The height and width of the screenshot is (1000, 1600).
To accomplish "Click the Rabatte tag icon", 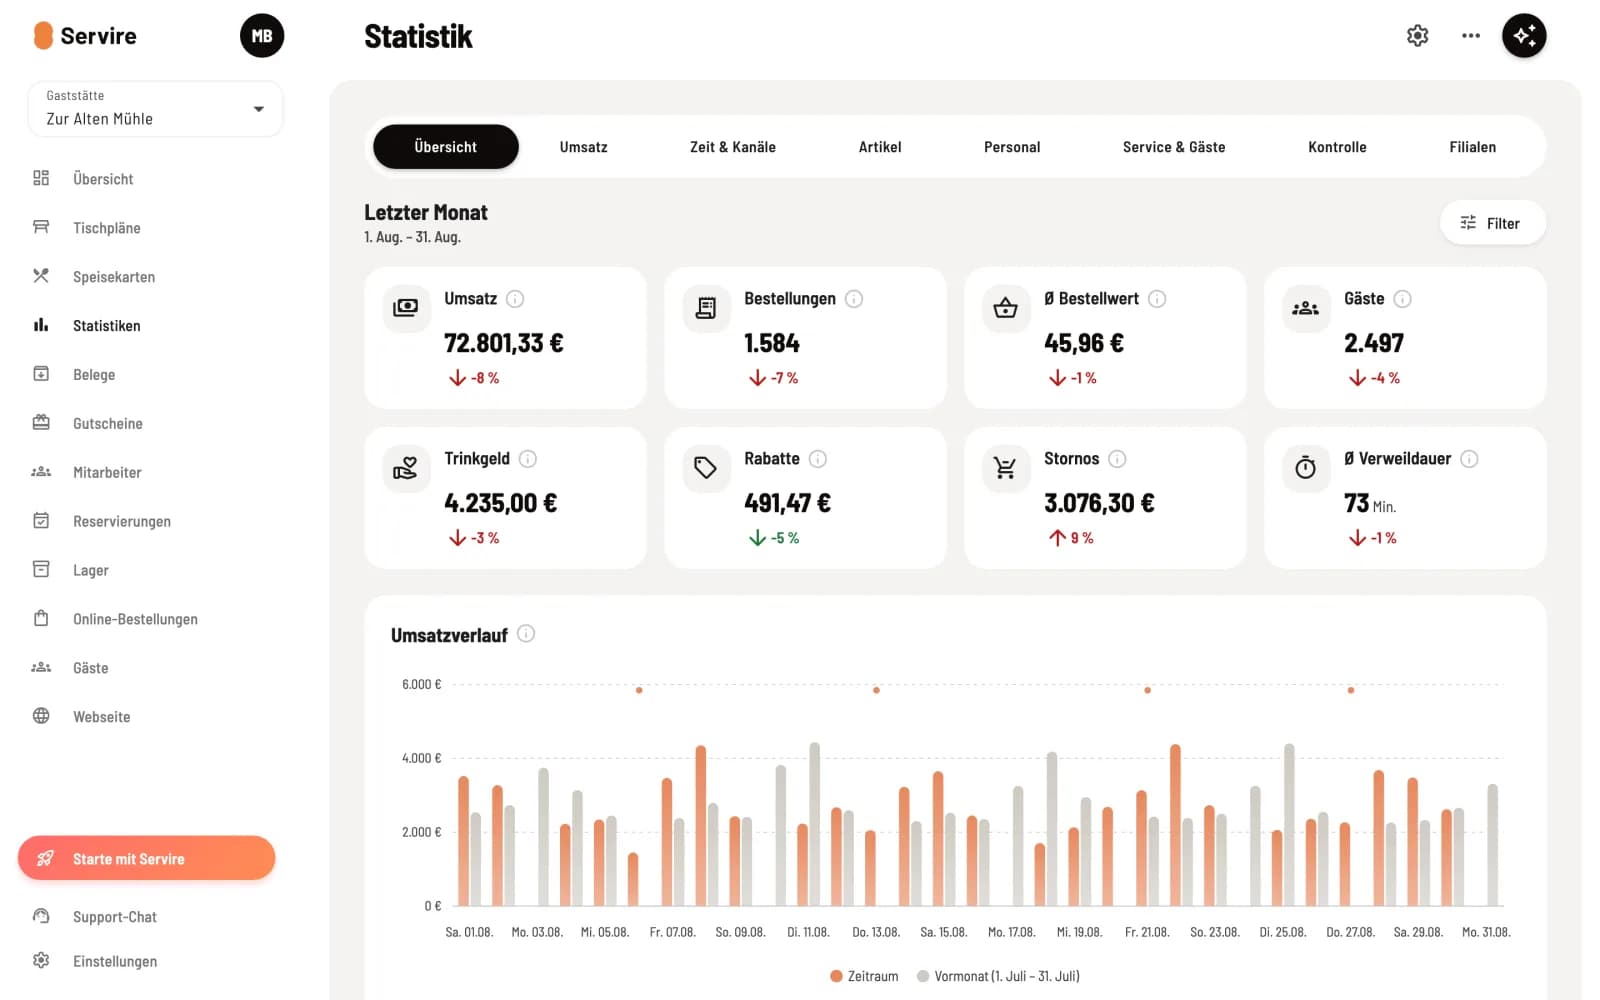I will coord(706,468).
